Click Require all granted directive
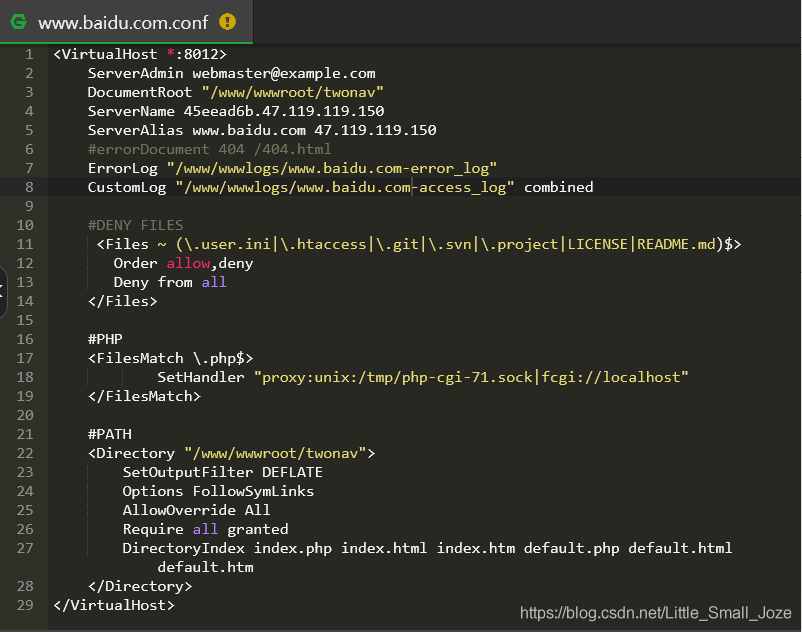 (x=205, y=529)
